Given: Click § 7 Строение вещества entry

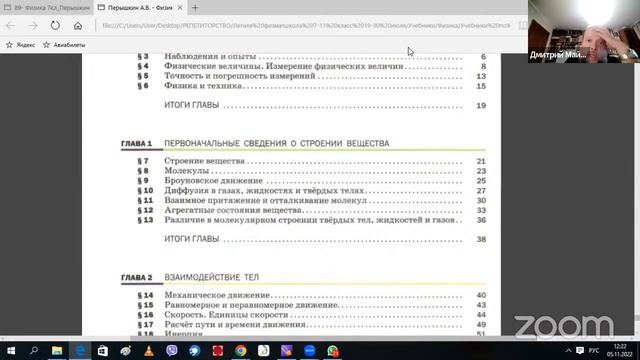Looking at the screenshot, I should click(311, 161).
